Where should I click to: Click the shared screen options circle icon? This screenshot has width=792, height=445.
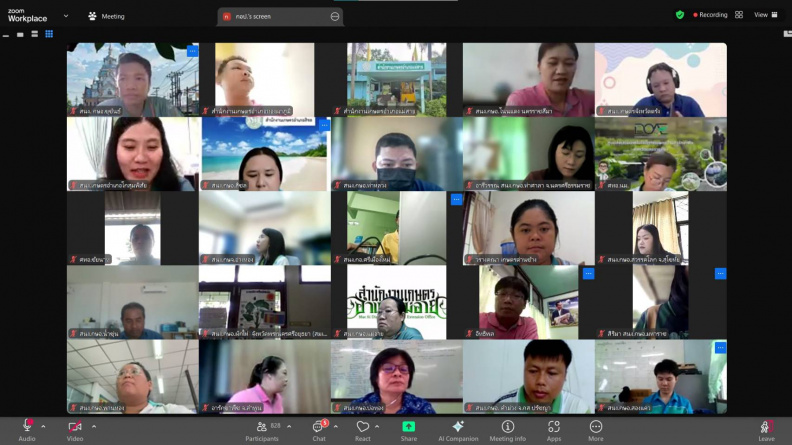[x=335, y=17]
